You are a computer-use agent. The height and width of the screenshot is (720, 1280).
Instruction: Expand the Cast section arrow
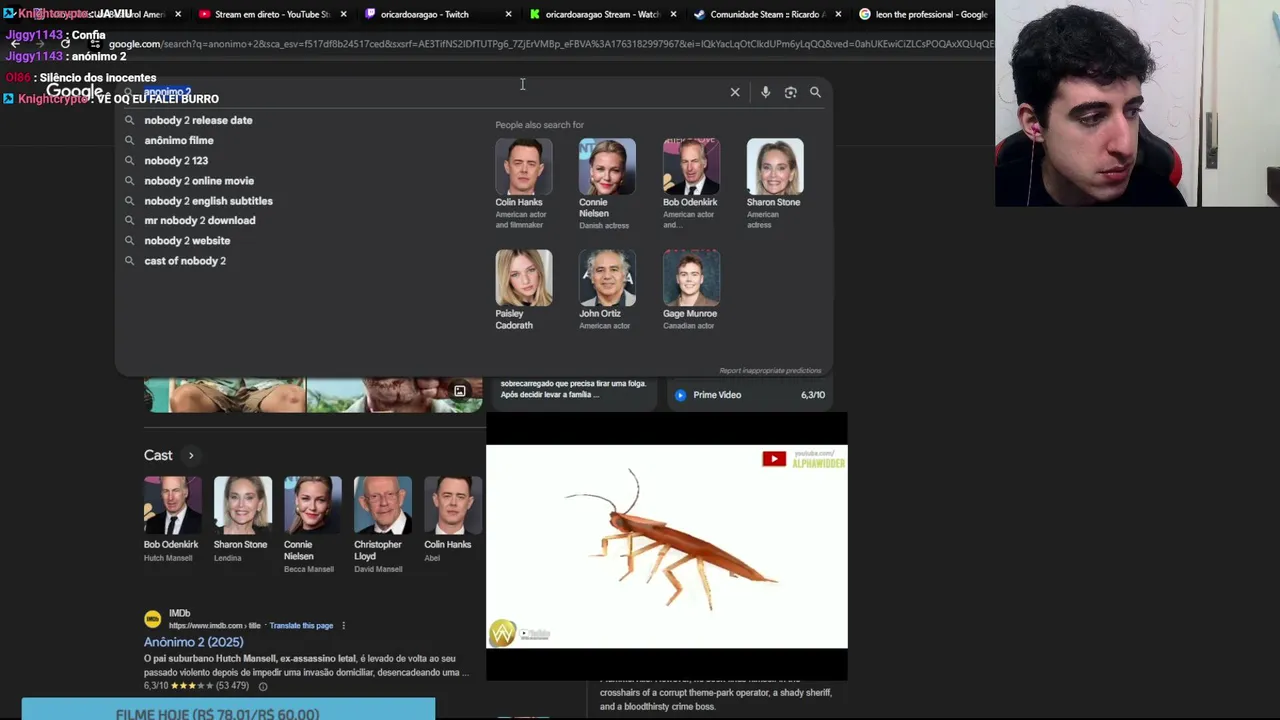[191, 455]
